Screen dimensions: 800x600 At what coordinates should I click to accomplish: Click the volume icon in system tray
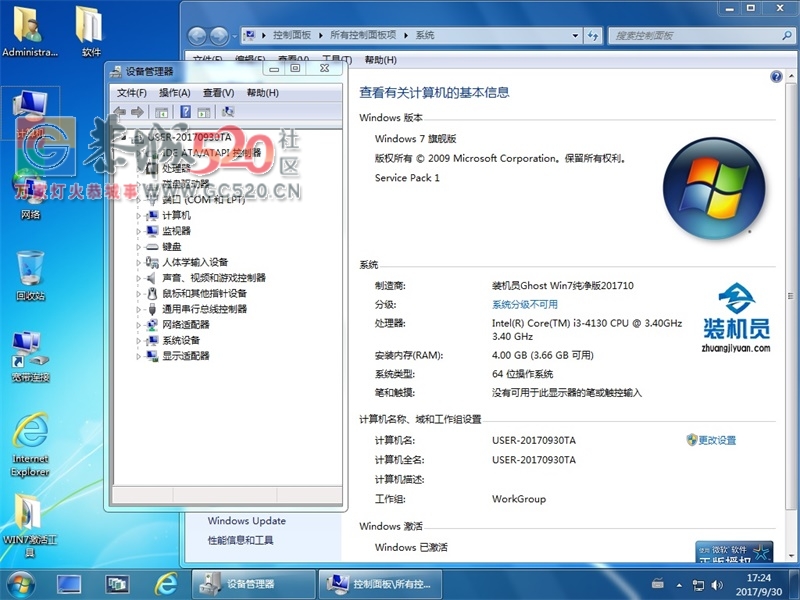pos(717,585)
